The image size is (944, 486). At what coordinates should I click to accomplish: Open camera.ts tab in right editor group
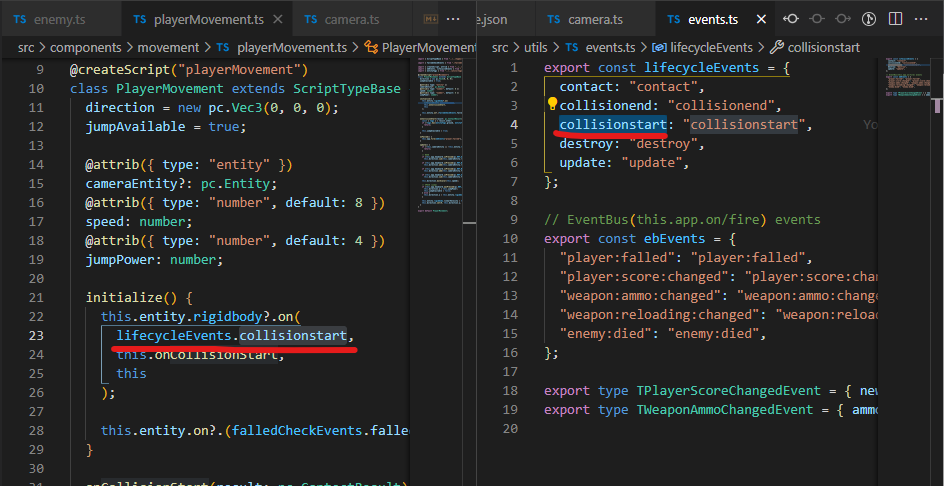pos(594,19)
